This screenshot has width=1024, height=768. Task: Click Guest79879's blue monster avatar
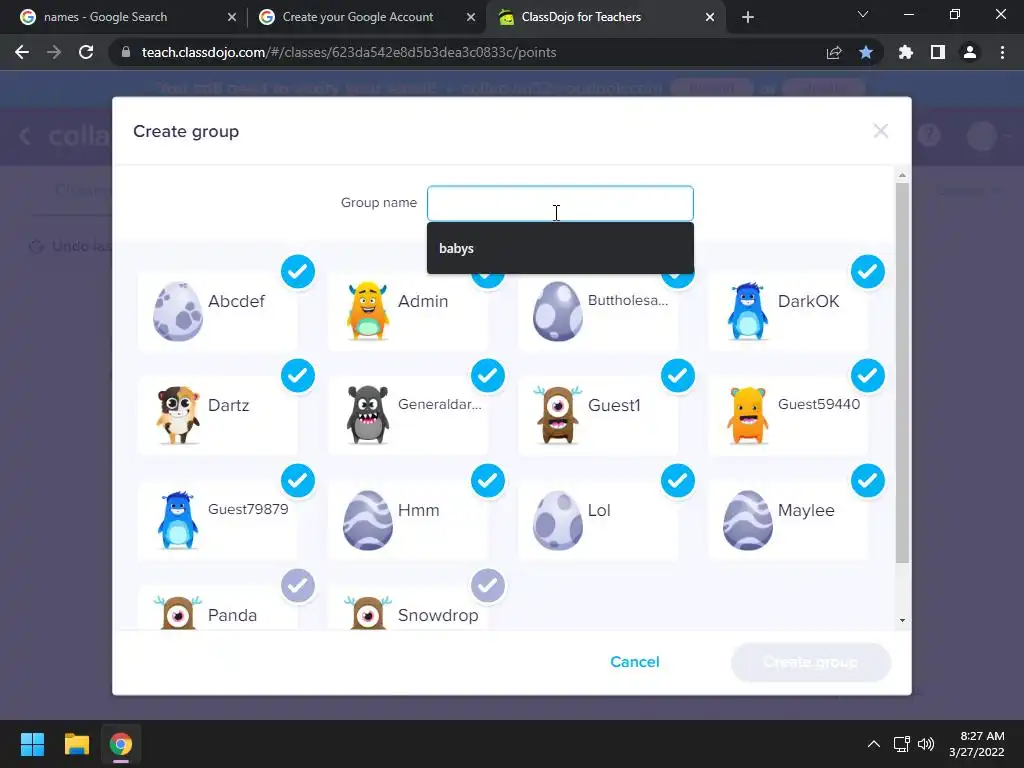click(178, 520)
